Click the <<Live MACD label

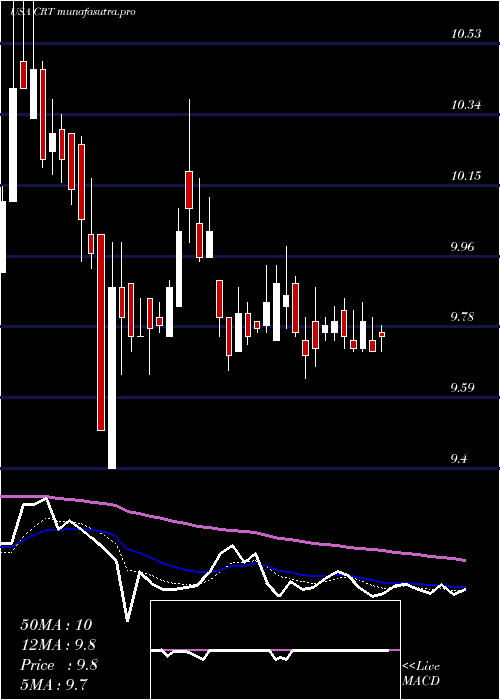click(x=421, y=674)
